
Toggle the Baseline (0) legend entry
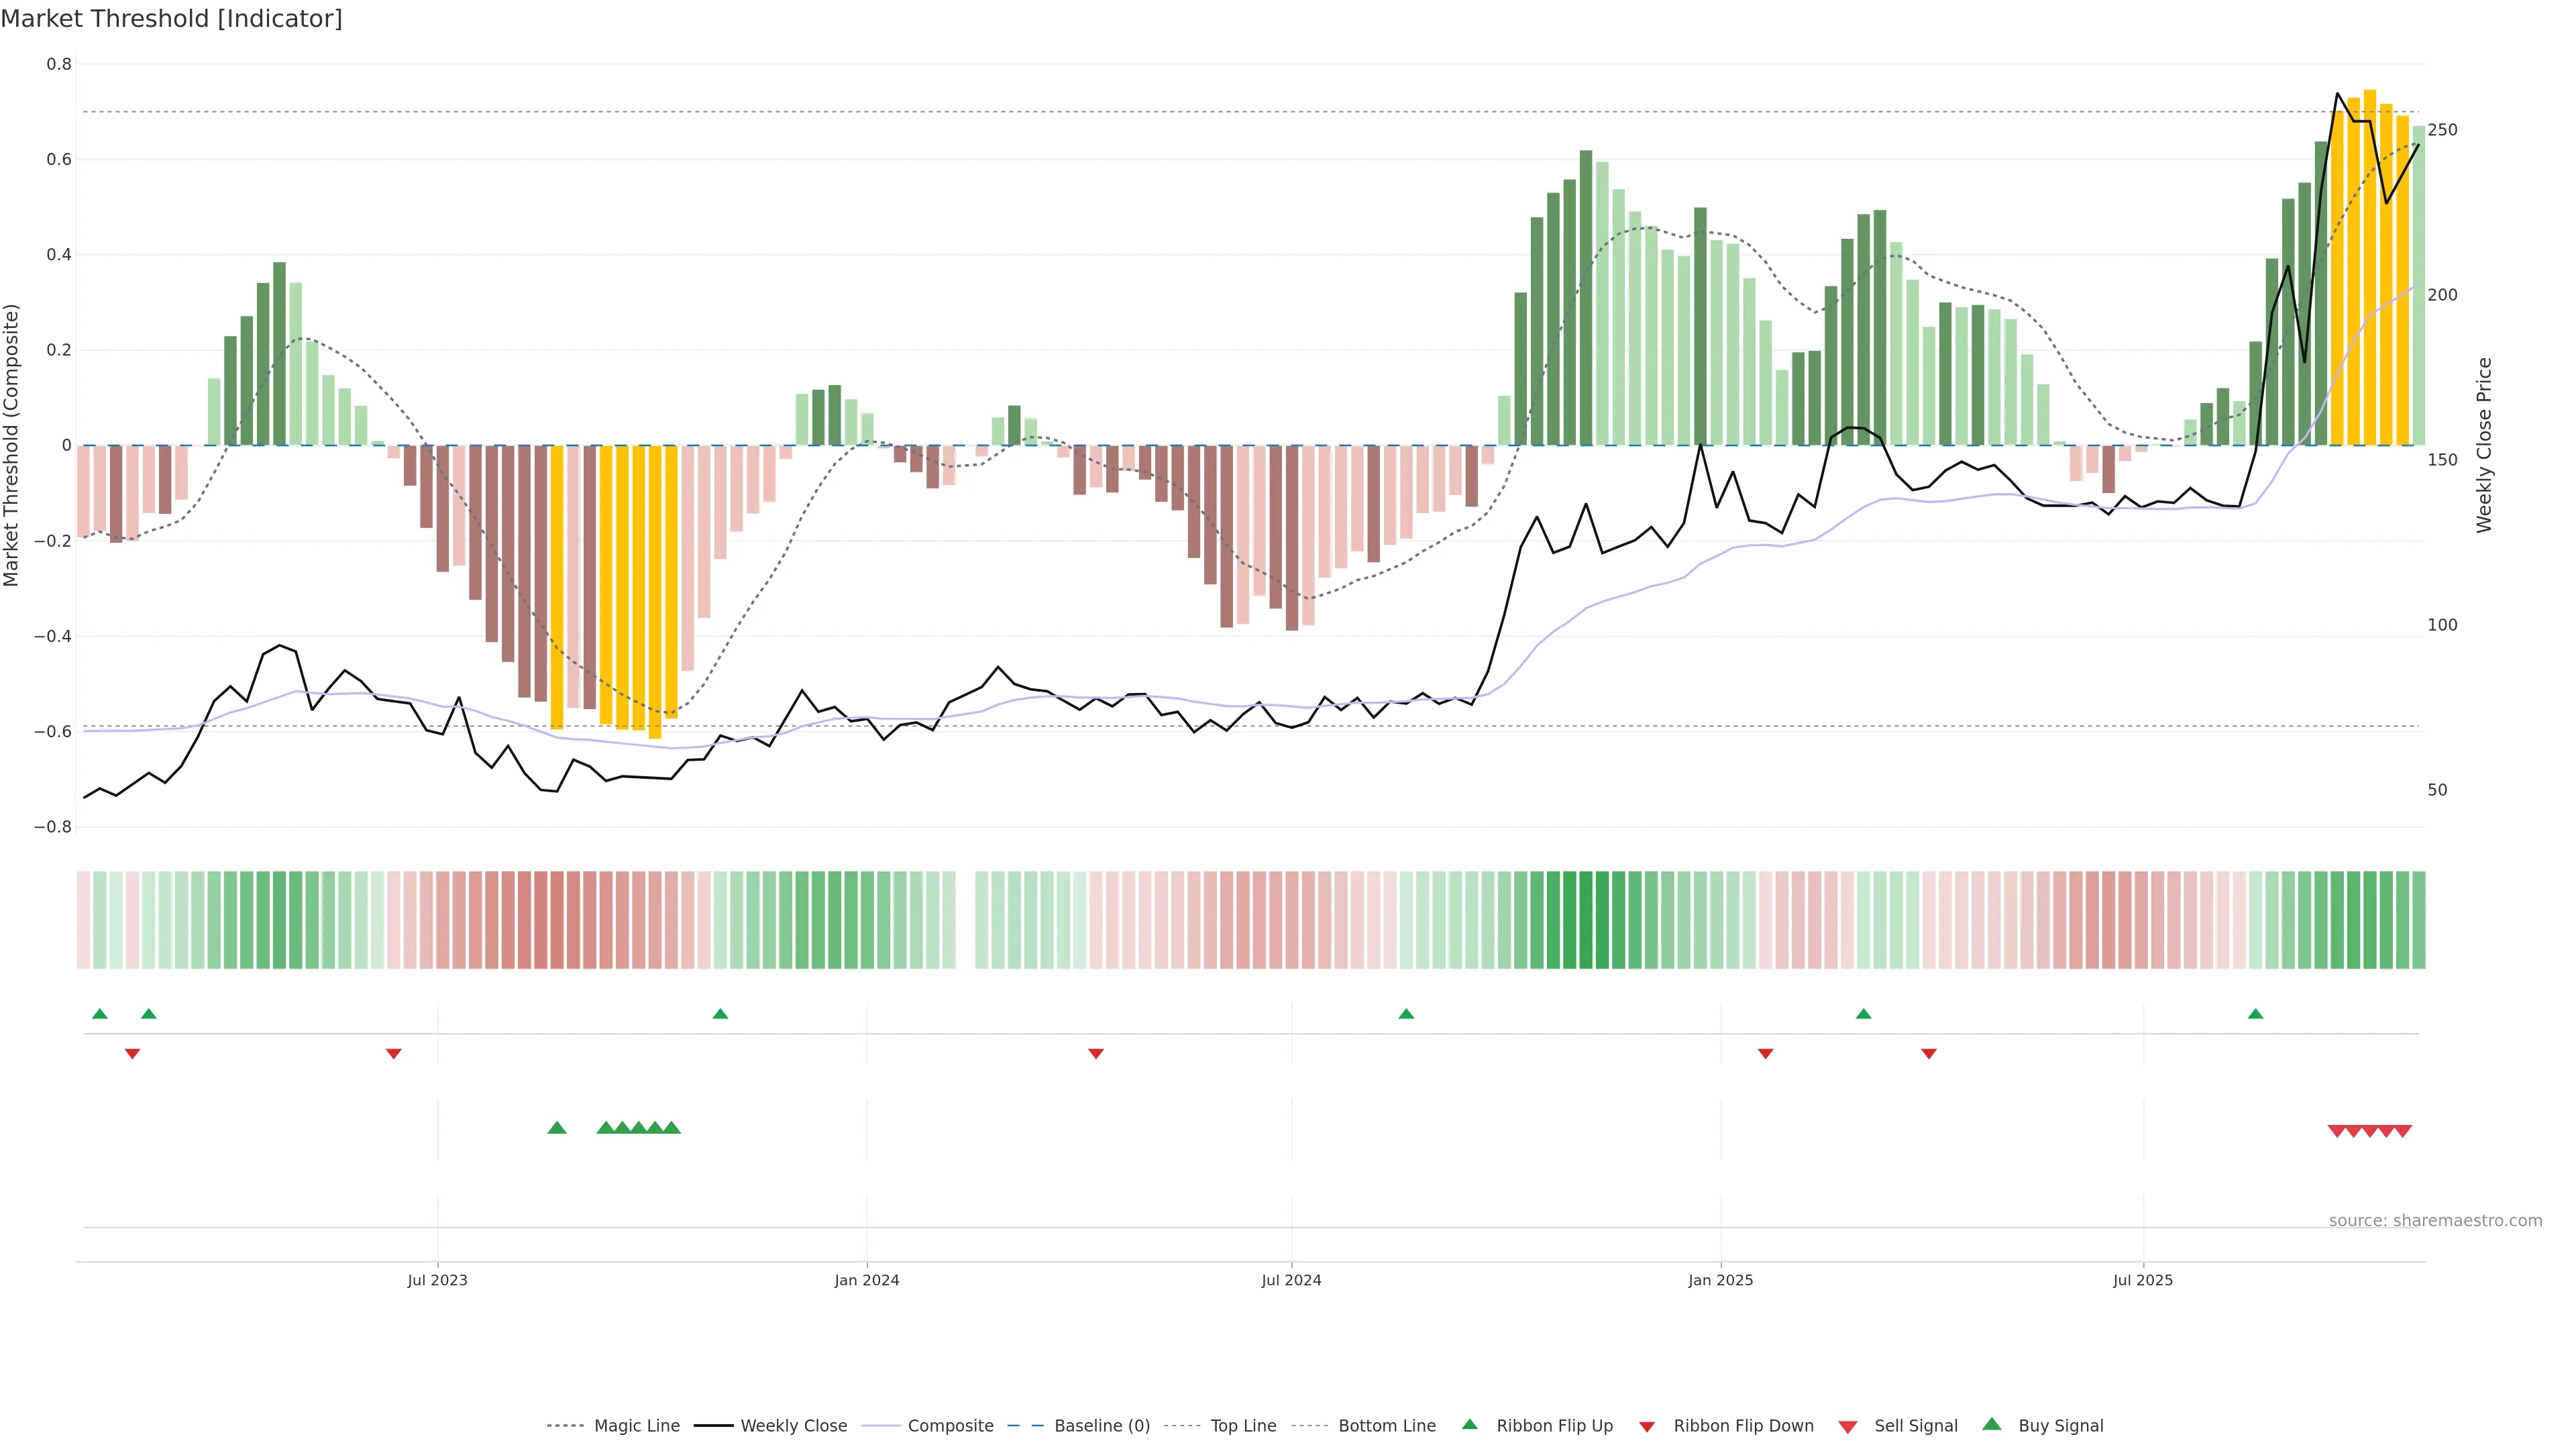[x=1101, y=1426]
